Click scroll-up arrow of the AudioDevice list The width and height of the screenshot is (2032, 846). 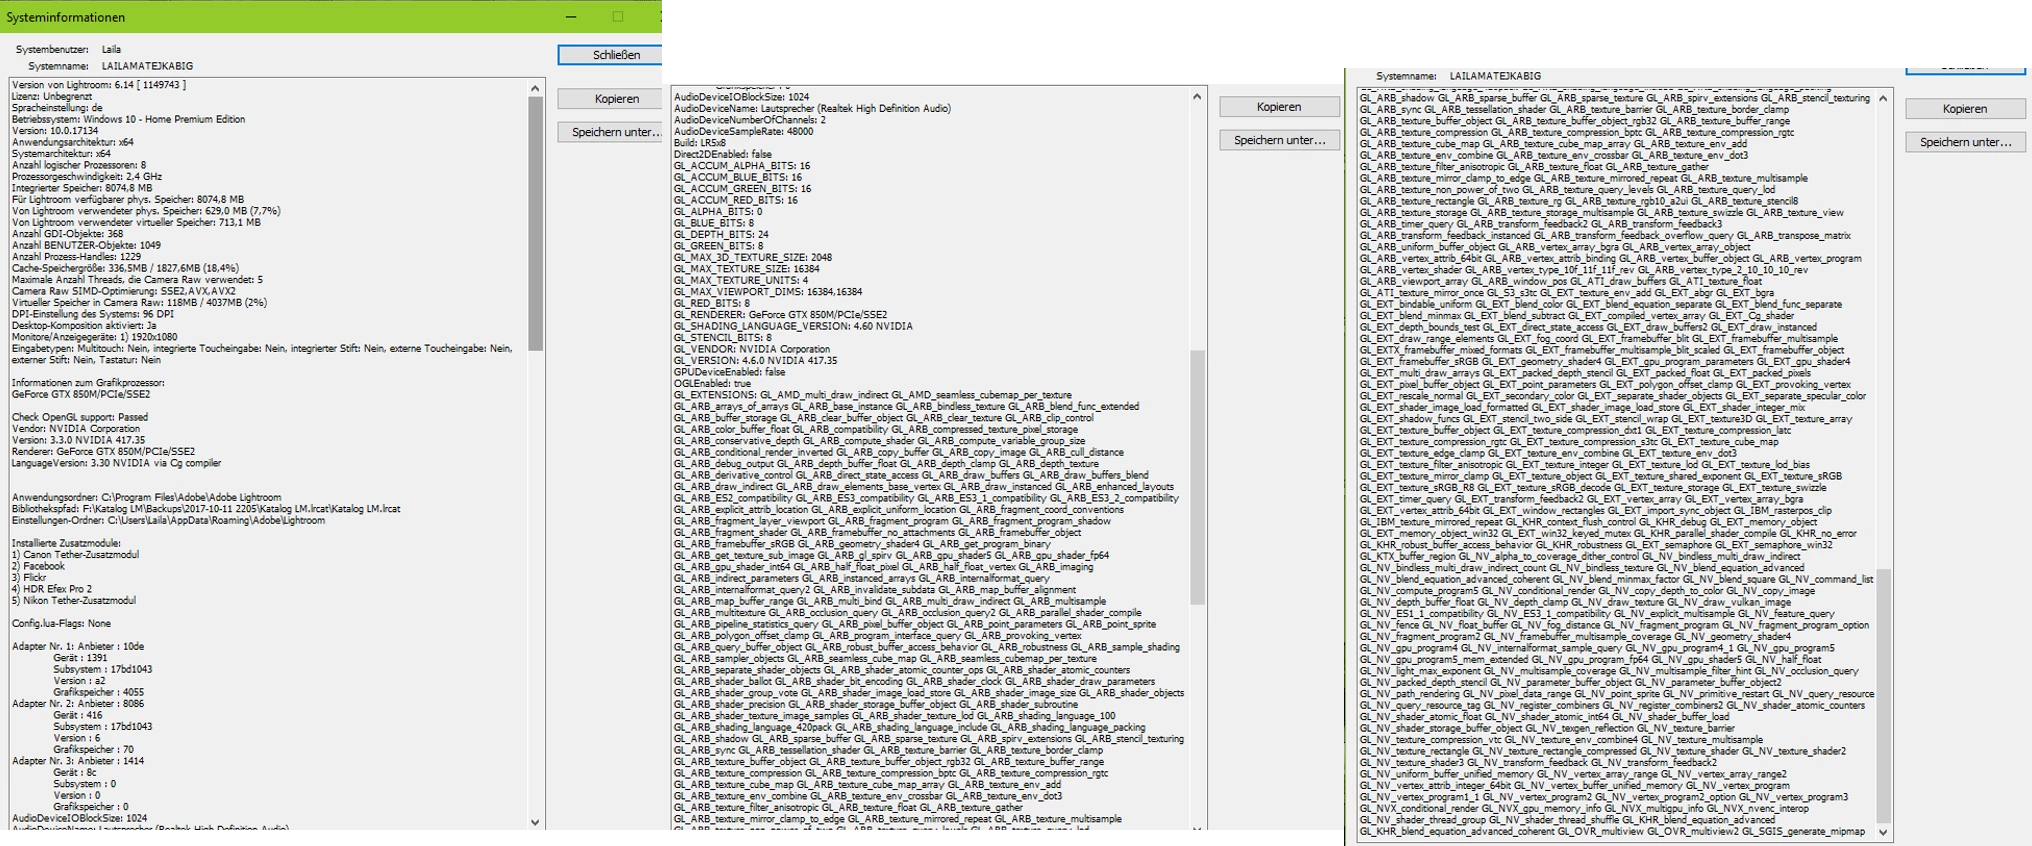tap(1197, 97)
